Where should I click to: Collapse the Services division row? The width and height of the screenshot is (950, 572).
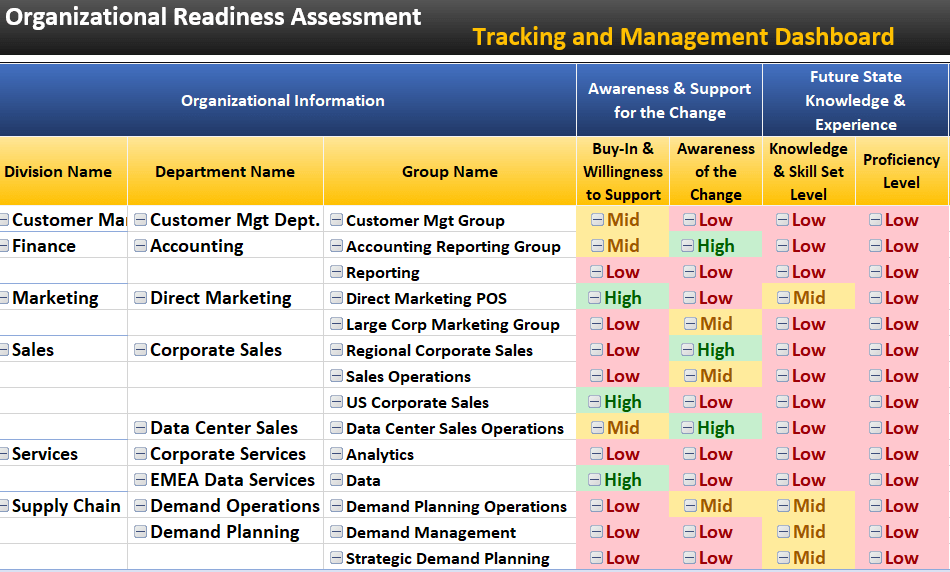click(x=3, y=454)
